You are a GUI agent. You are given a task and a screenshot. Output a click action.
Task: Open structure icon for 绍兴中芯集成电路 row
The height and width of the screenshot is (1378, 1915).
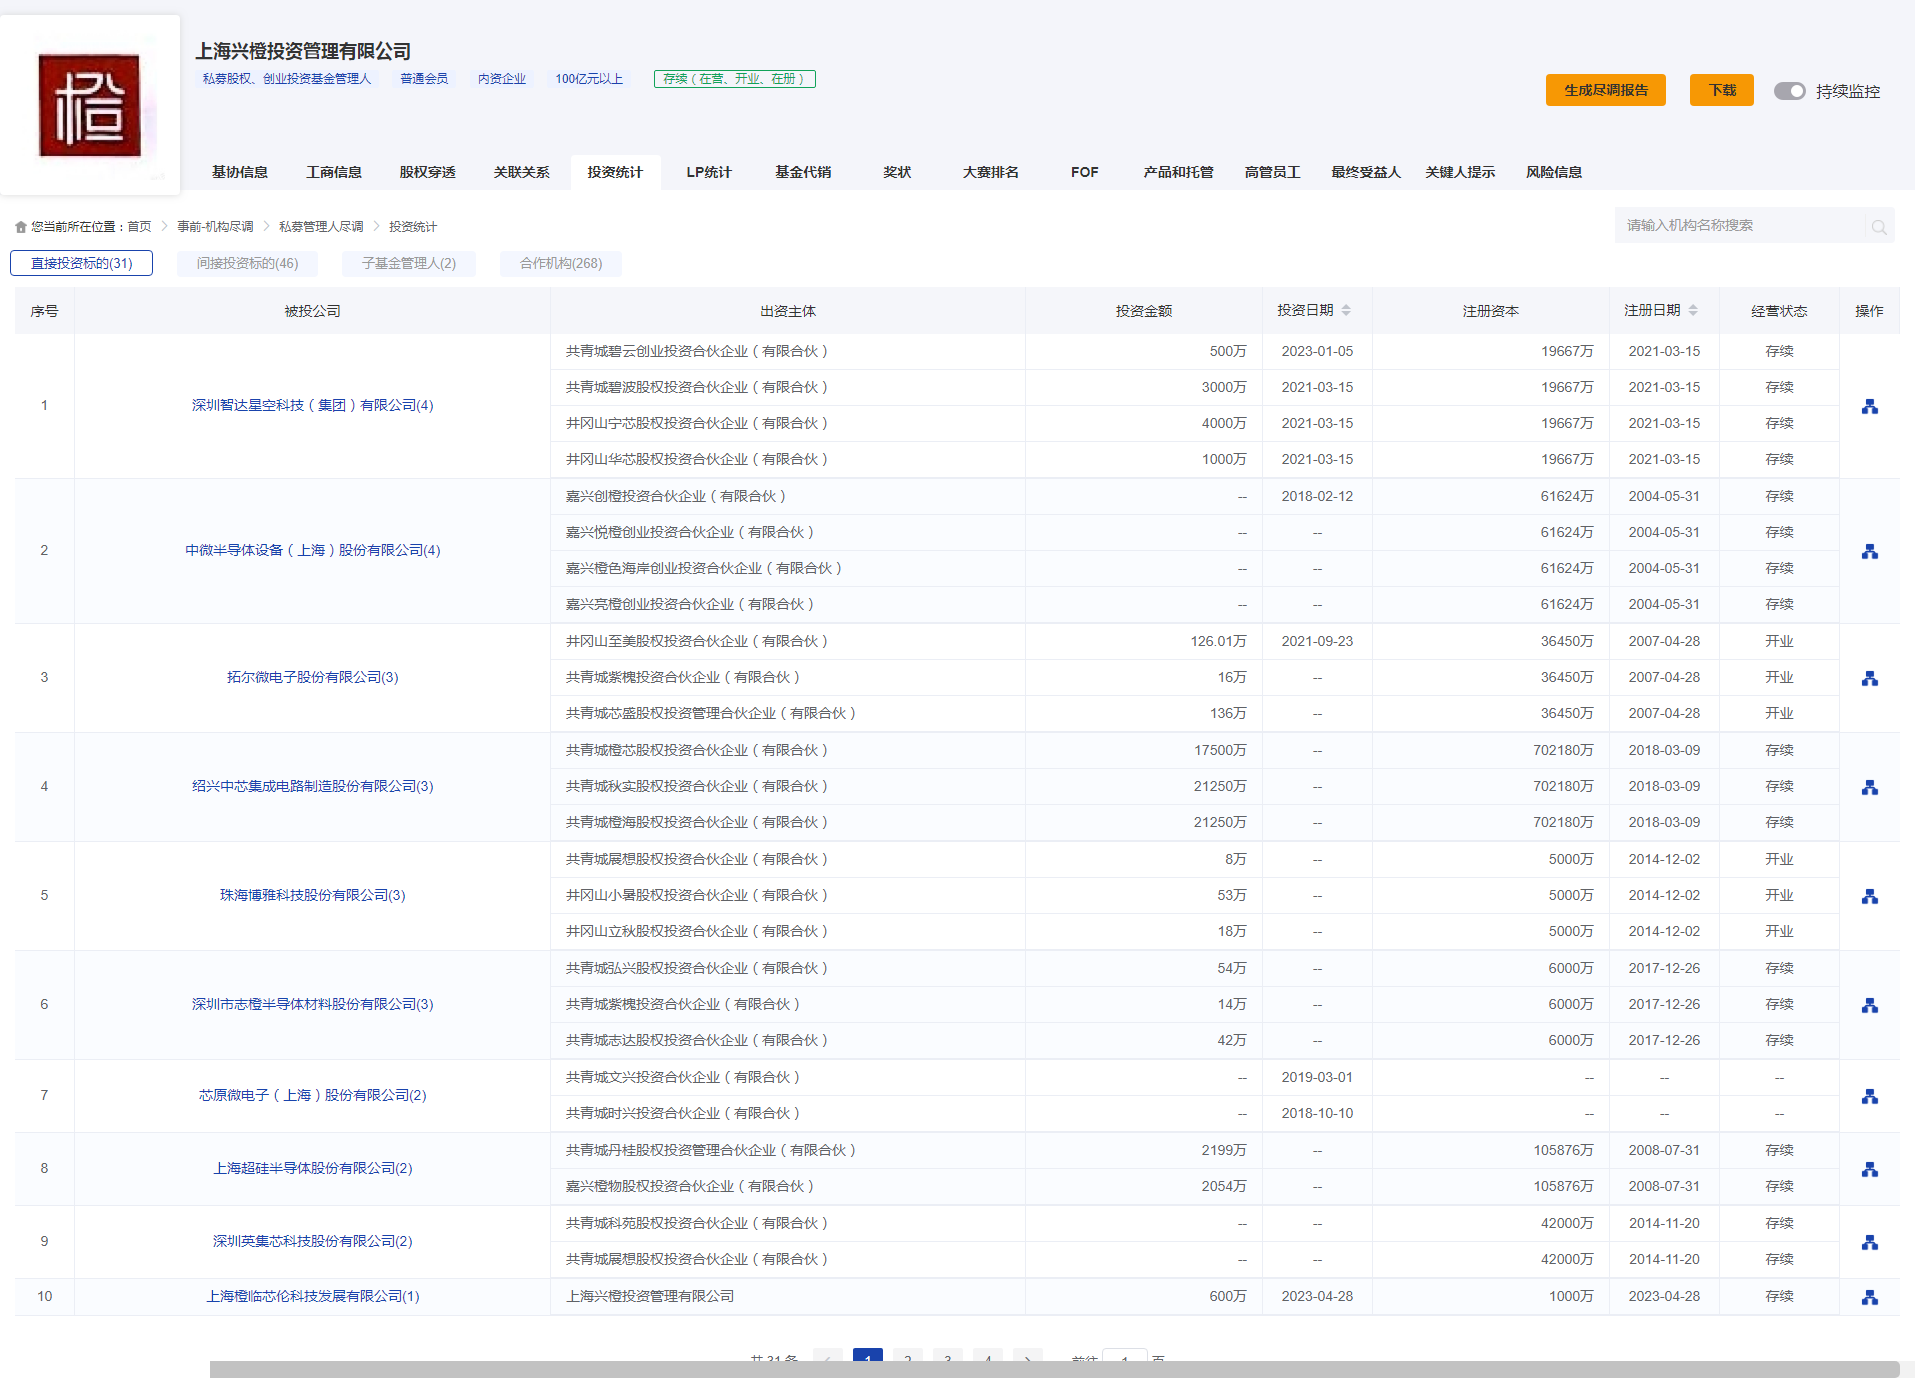[1869, 787]
